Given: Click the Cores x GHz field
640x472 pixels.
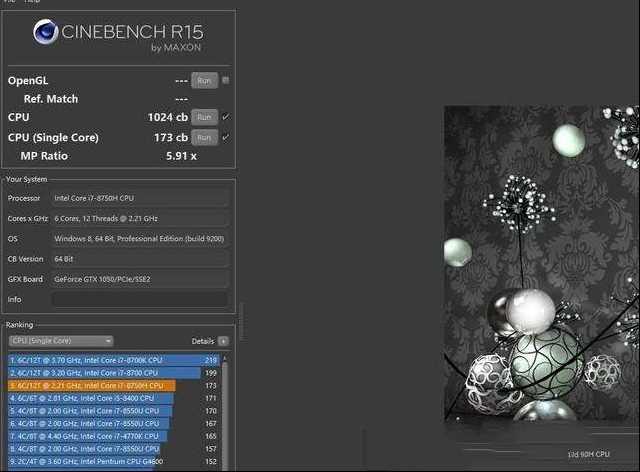Looking at the screenshot, I should click(140, 218).
